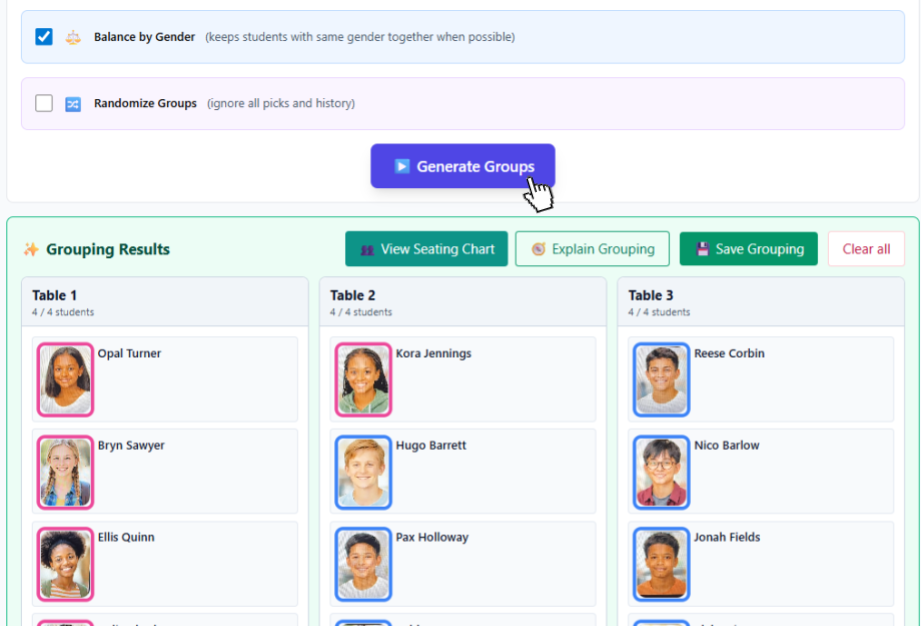Image resolution: width=921 pixels, height=629 pixels.
Task: Select Opal Turner's photo in Table 1
Action: coord(66,380)
